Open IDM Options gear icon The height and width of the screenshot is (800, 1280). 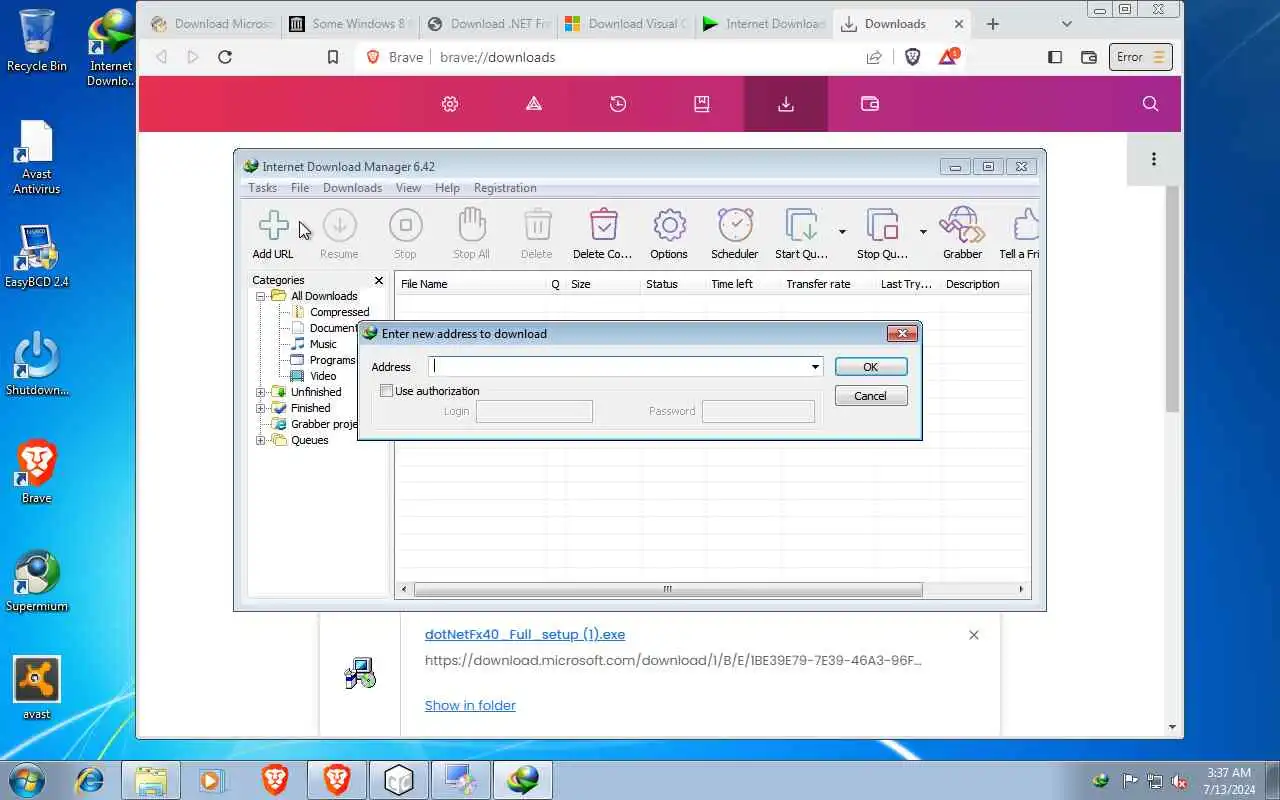669,226
